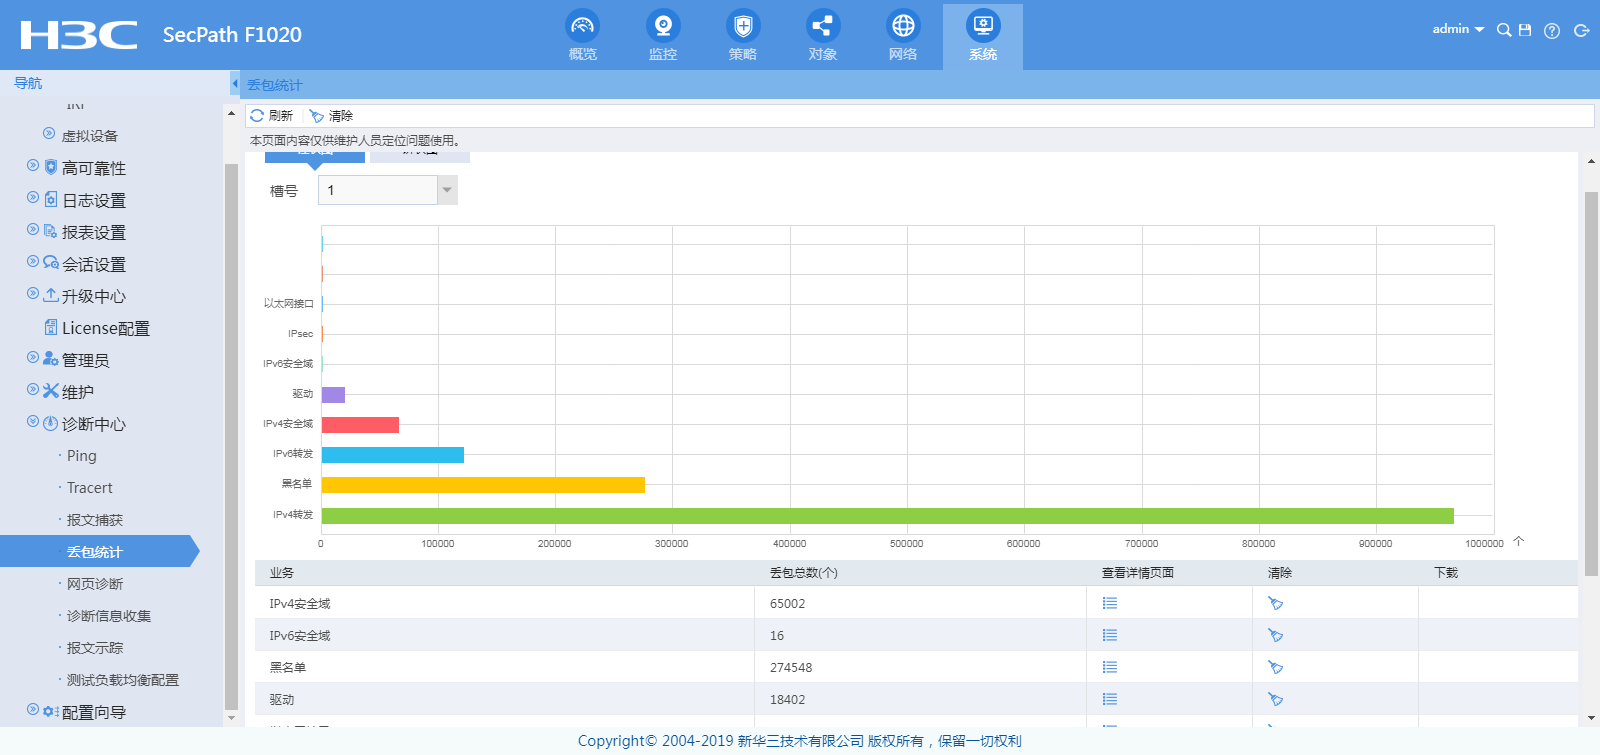Collapse the navigation panel with the arrow handle
Image resolution: width=1600 pixels, height=755 pixels.
(235, 84)
